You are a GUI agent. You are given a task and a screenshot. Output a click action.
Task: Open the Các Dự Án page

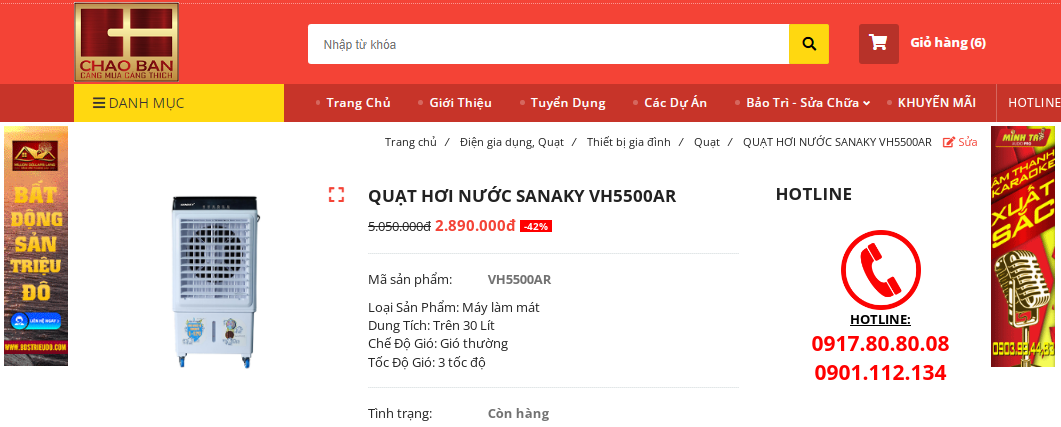(675, 103)
